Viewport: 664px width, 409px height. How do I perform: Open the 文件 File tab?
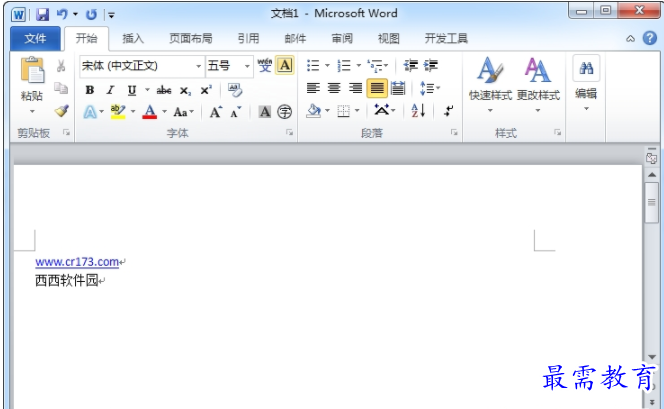point(36,39)
